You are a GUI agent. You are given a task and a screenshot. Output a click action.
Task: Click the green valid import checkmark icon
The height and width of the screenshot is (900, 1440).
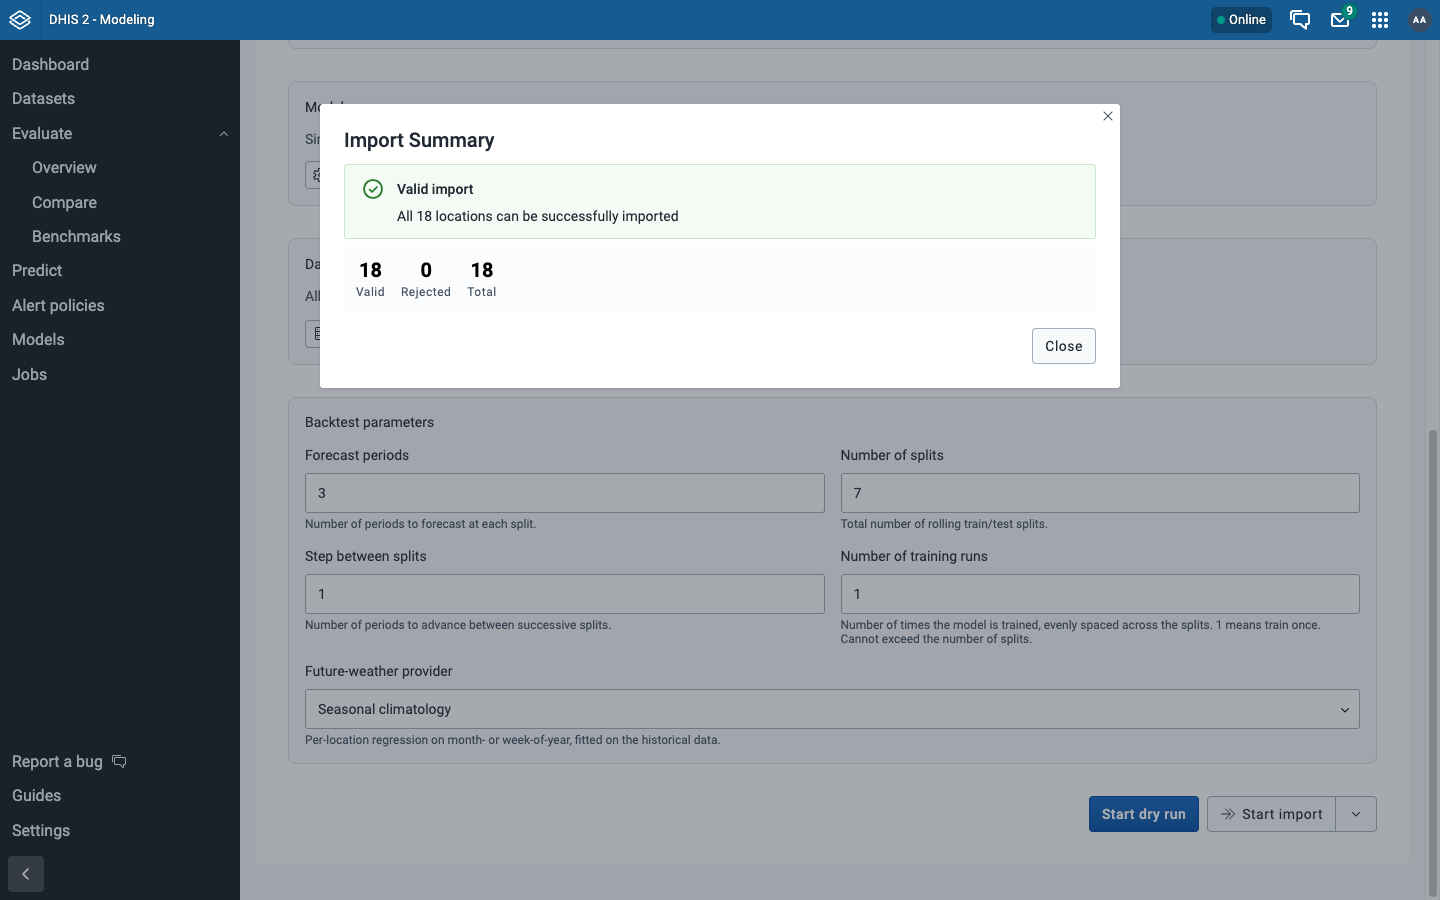click(x=373, y=189)
